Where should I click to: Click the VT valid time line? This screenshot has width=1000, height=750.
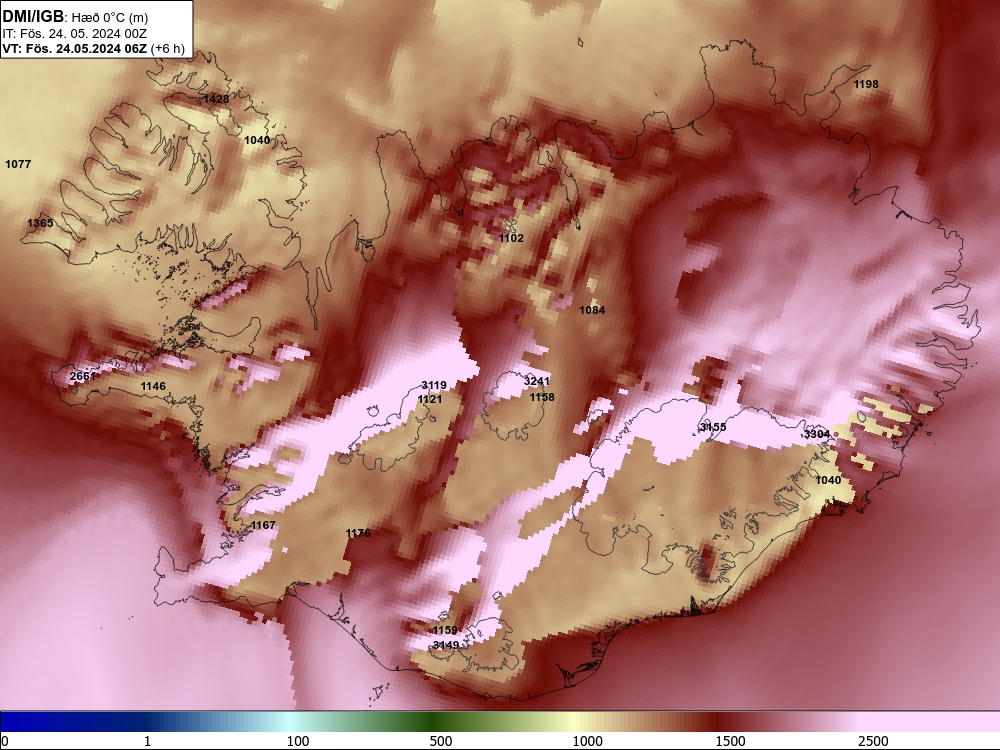[94, 48]
